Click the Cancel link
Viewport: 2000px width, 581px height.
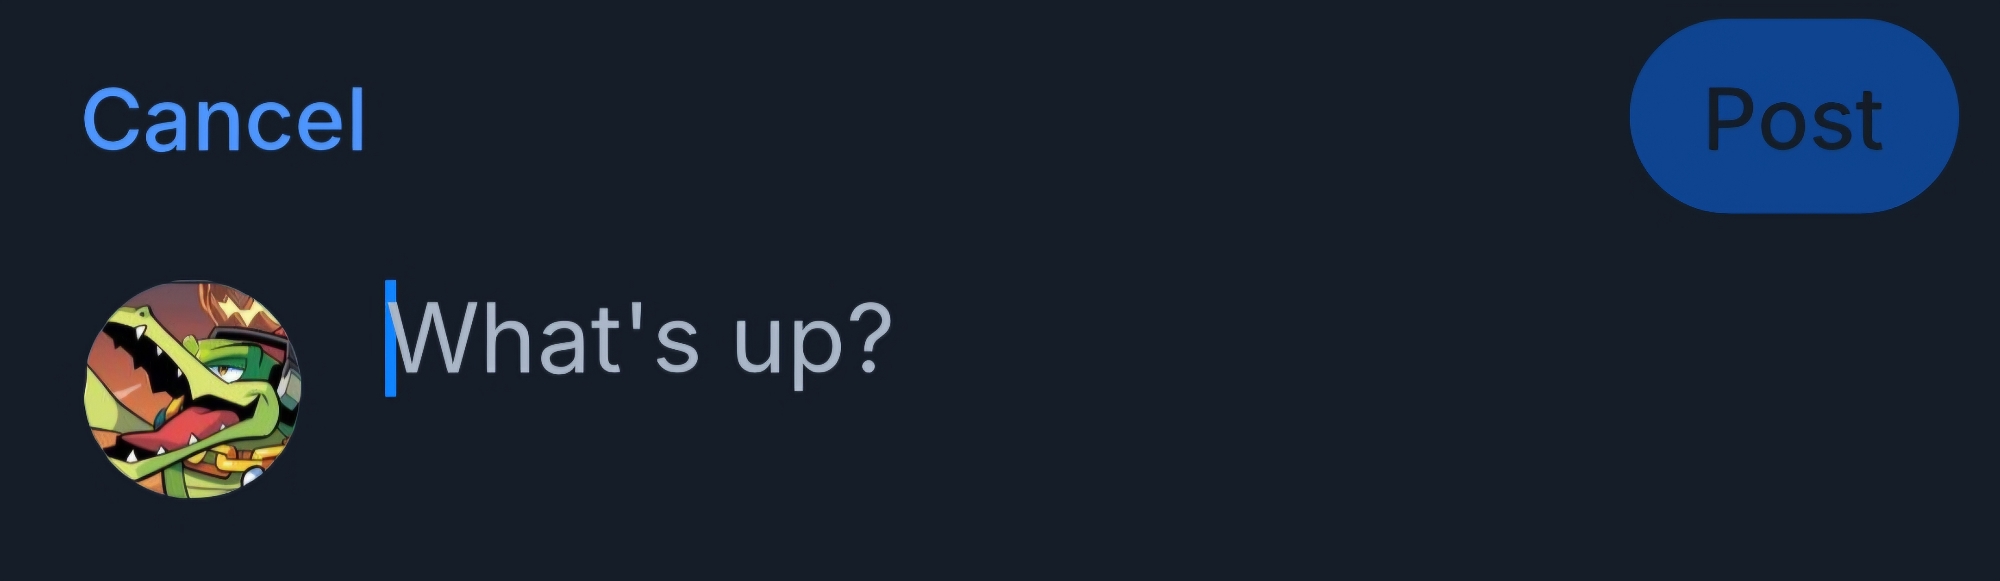tap(224, 120)
